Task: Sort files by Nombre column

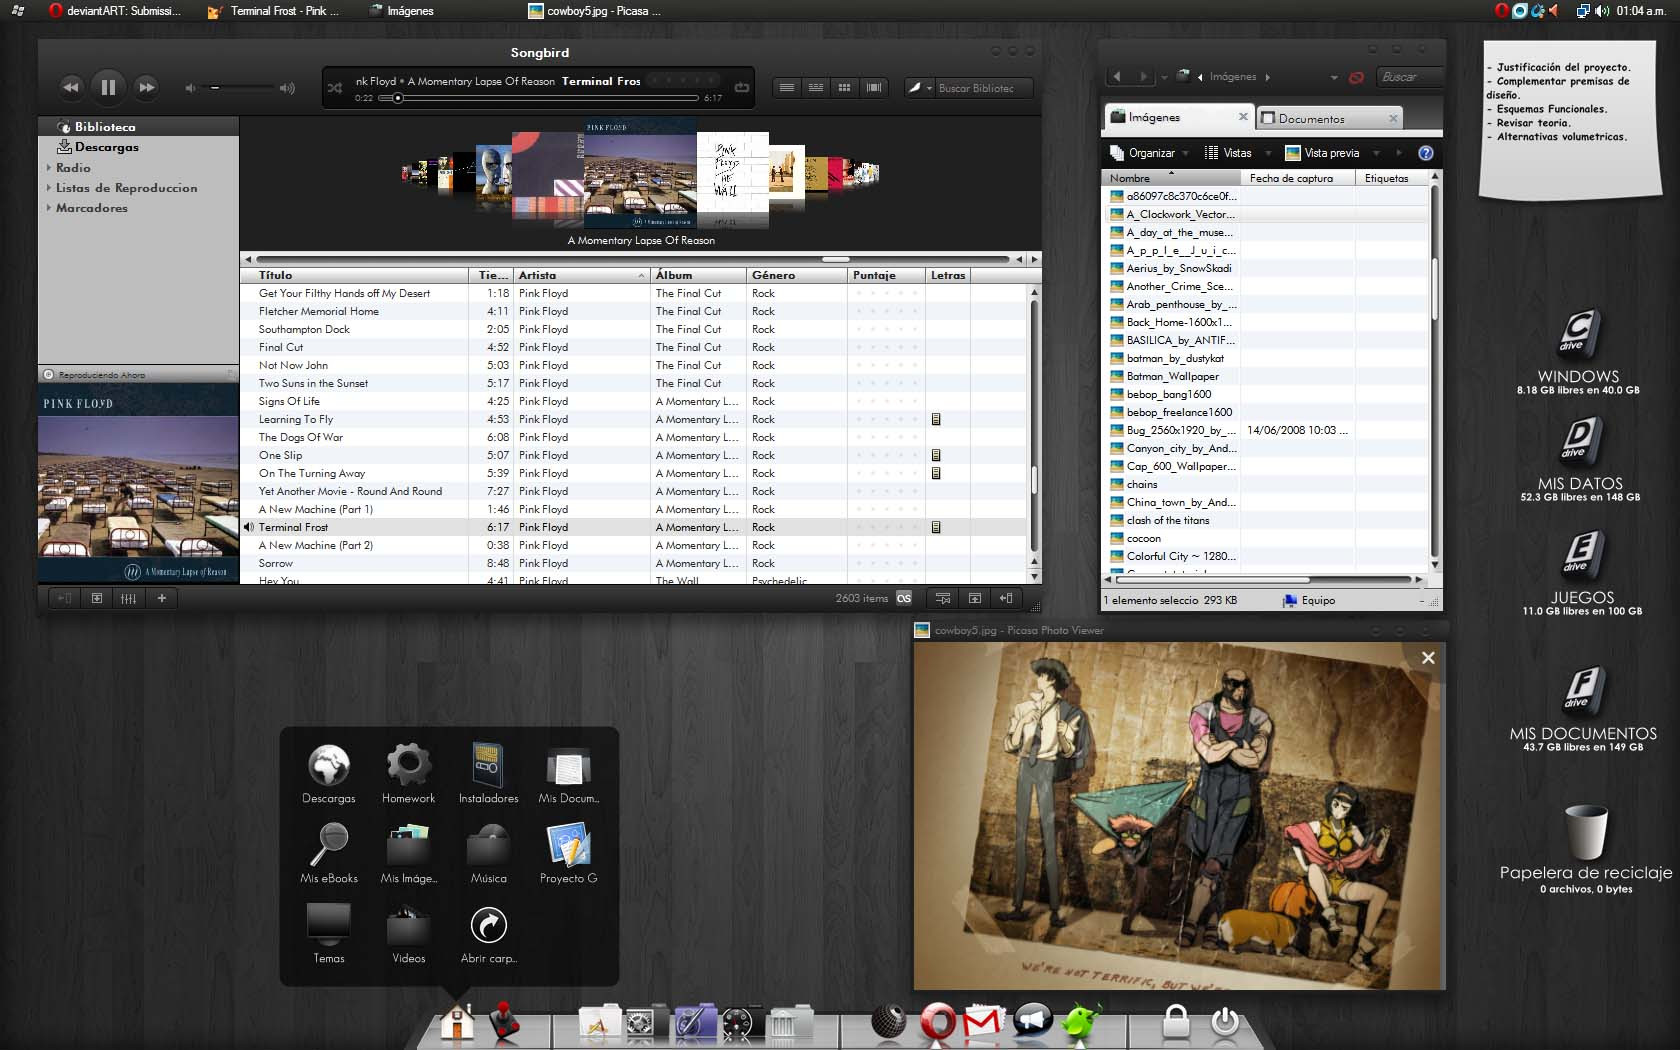Action: 1172,178
